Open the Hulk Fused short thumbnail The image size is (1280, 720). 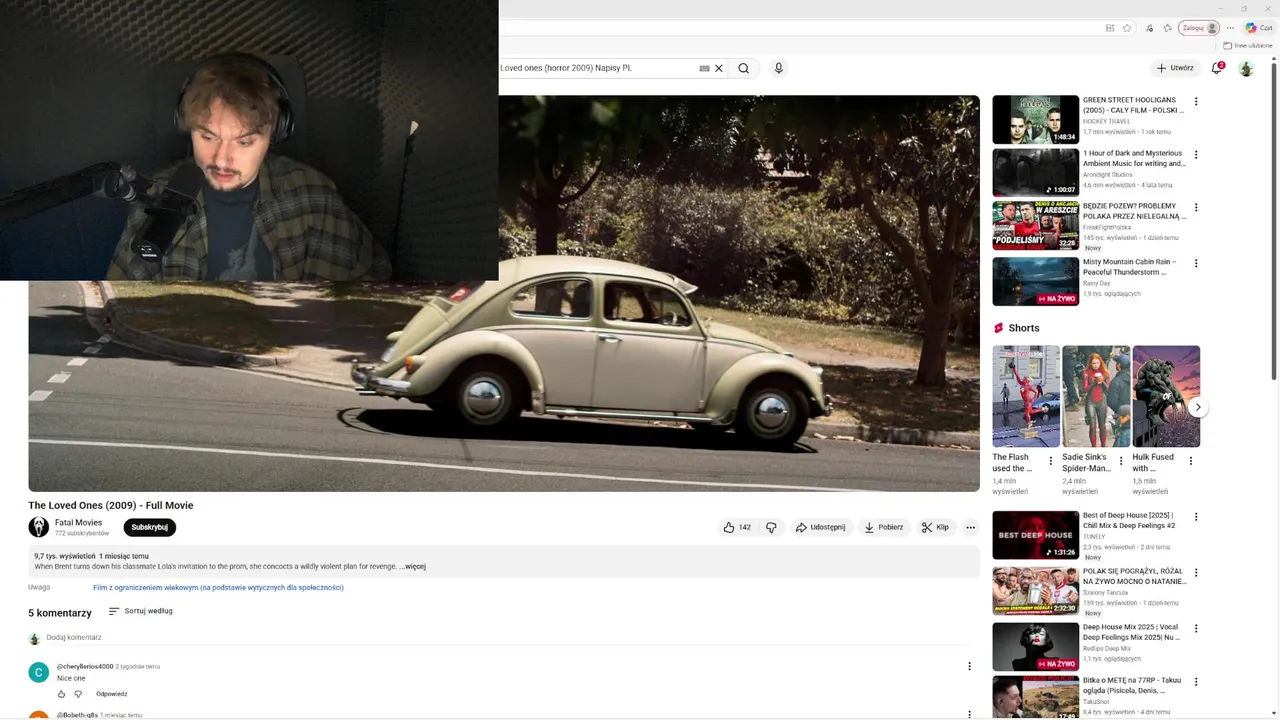1166,397
